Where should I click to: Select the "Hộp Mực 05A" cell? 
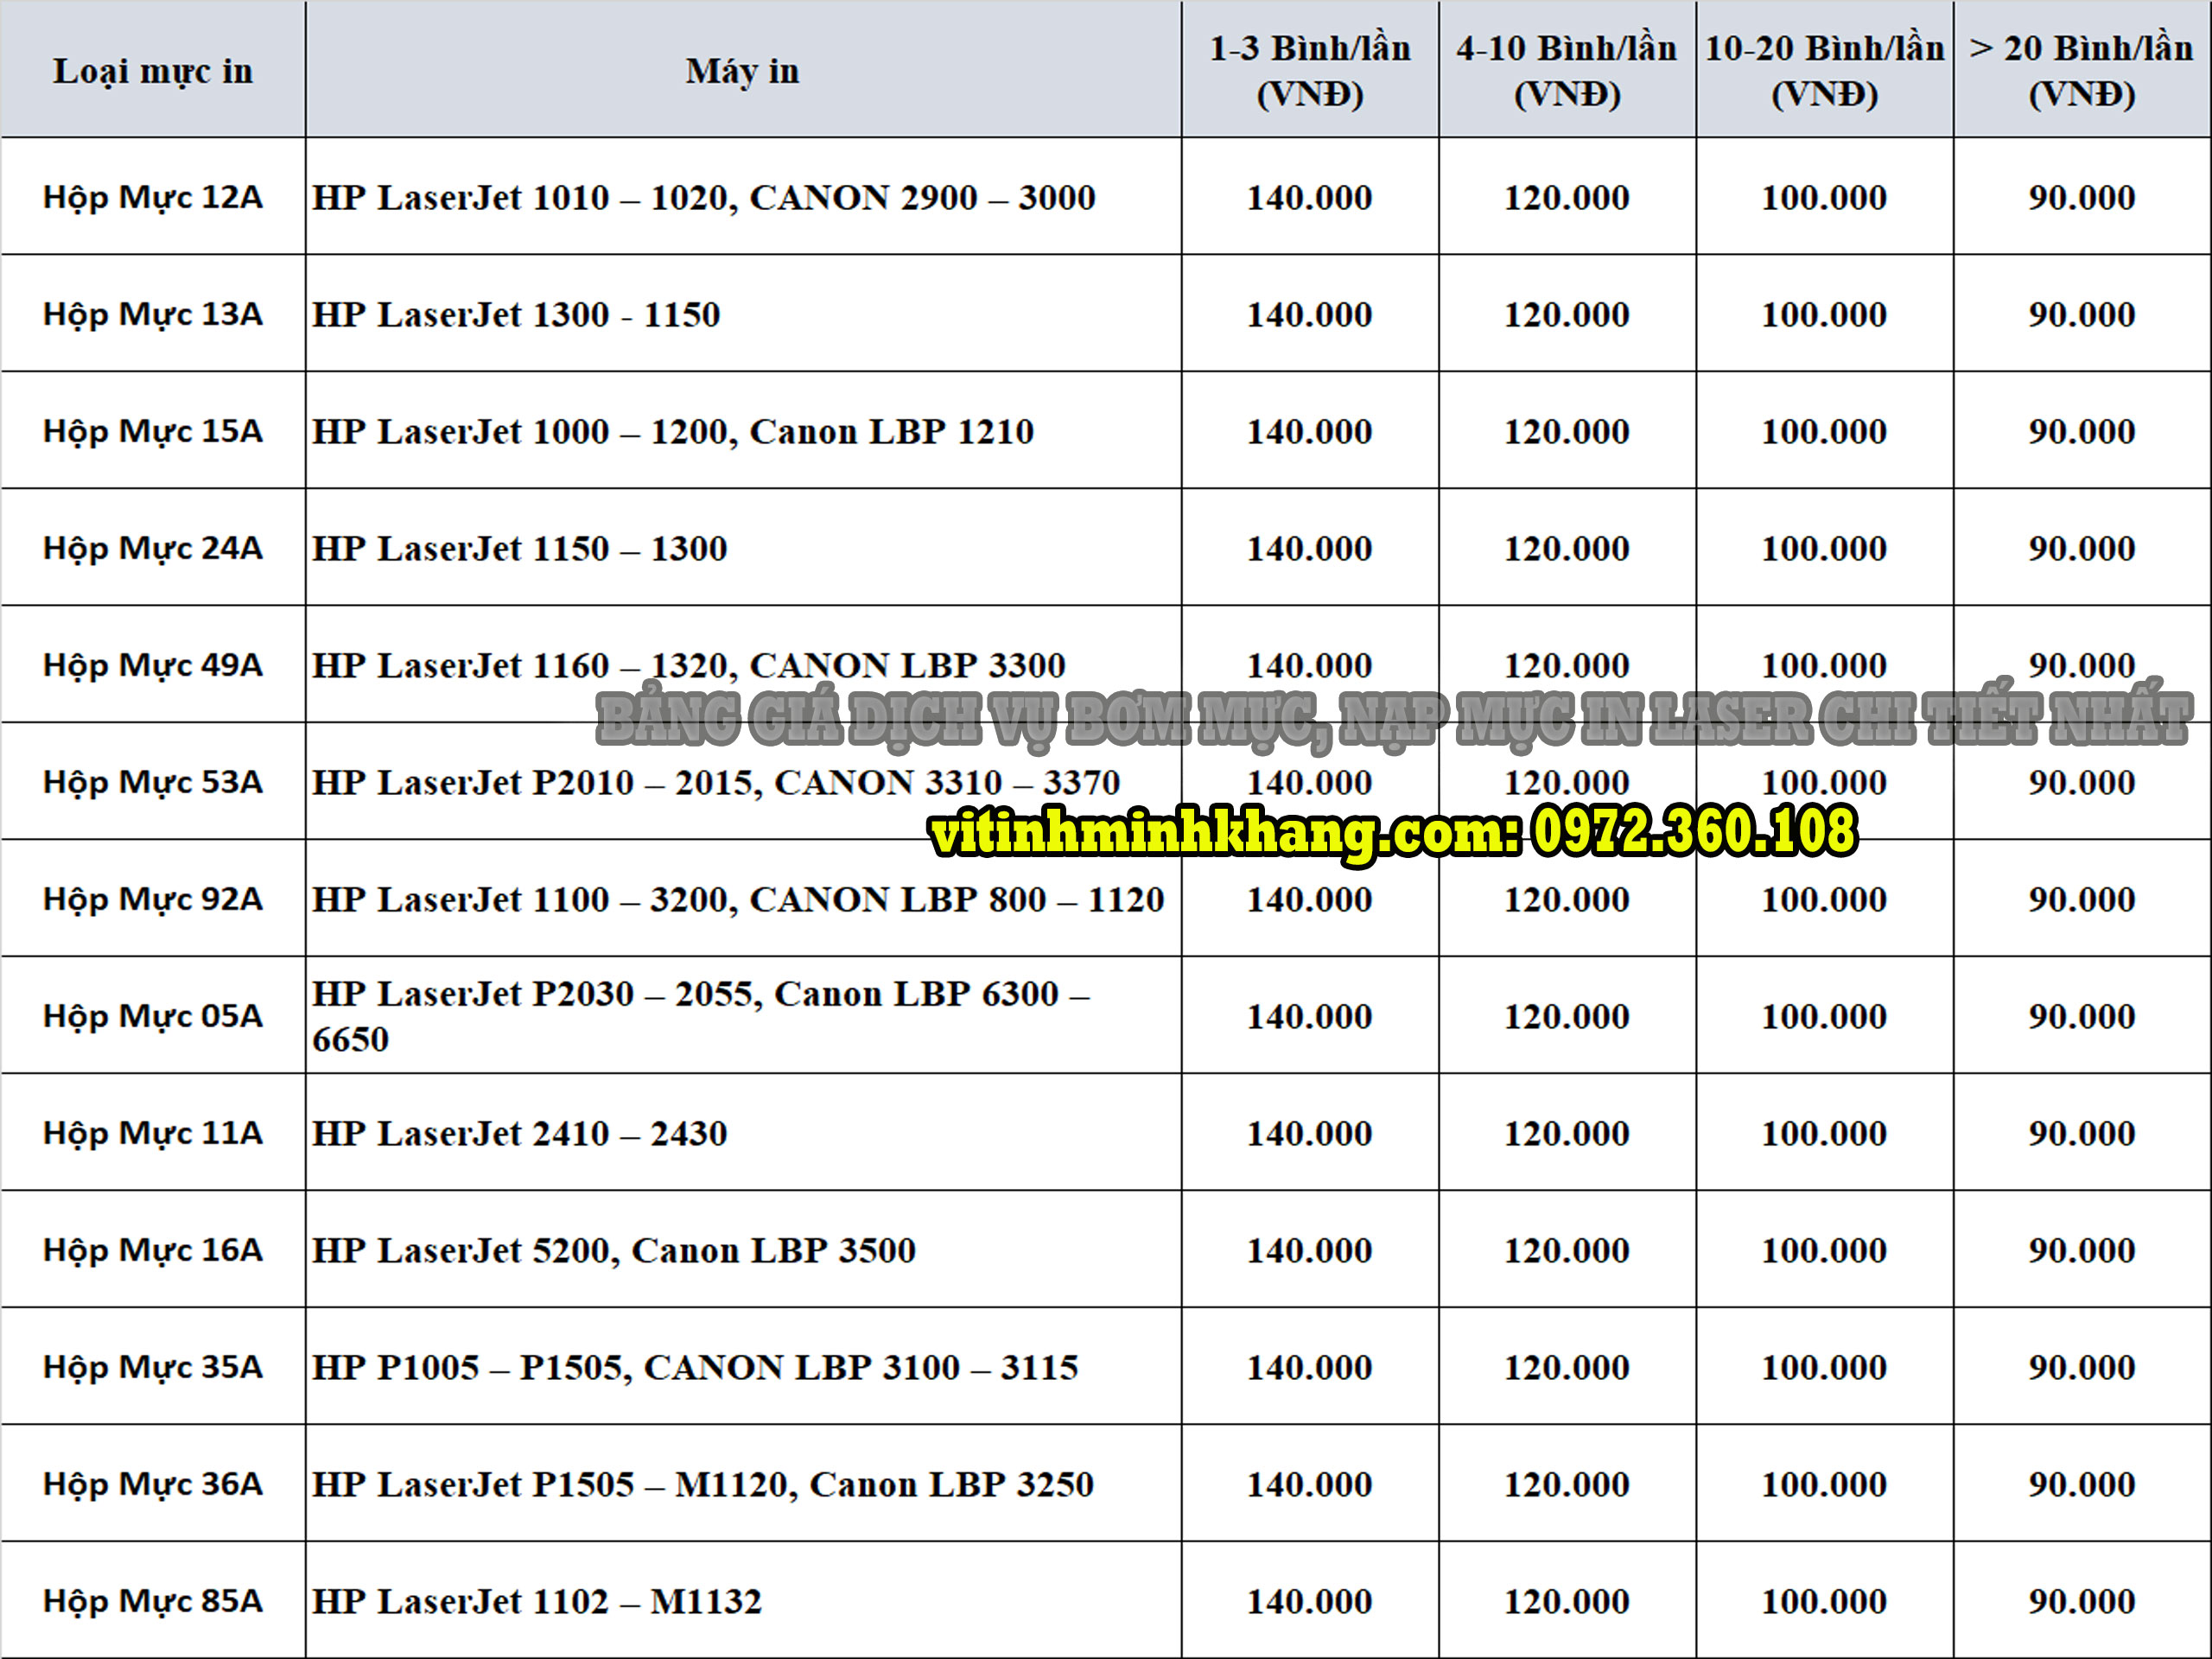[x=153, y=1016]
